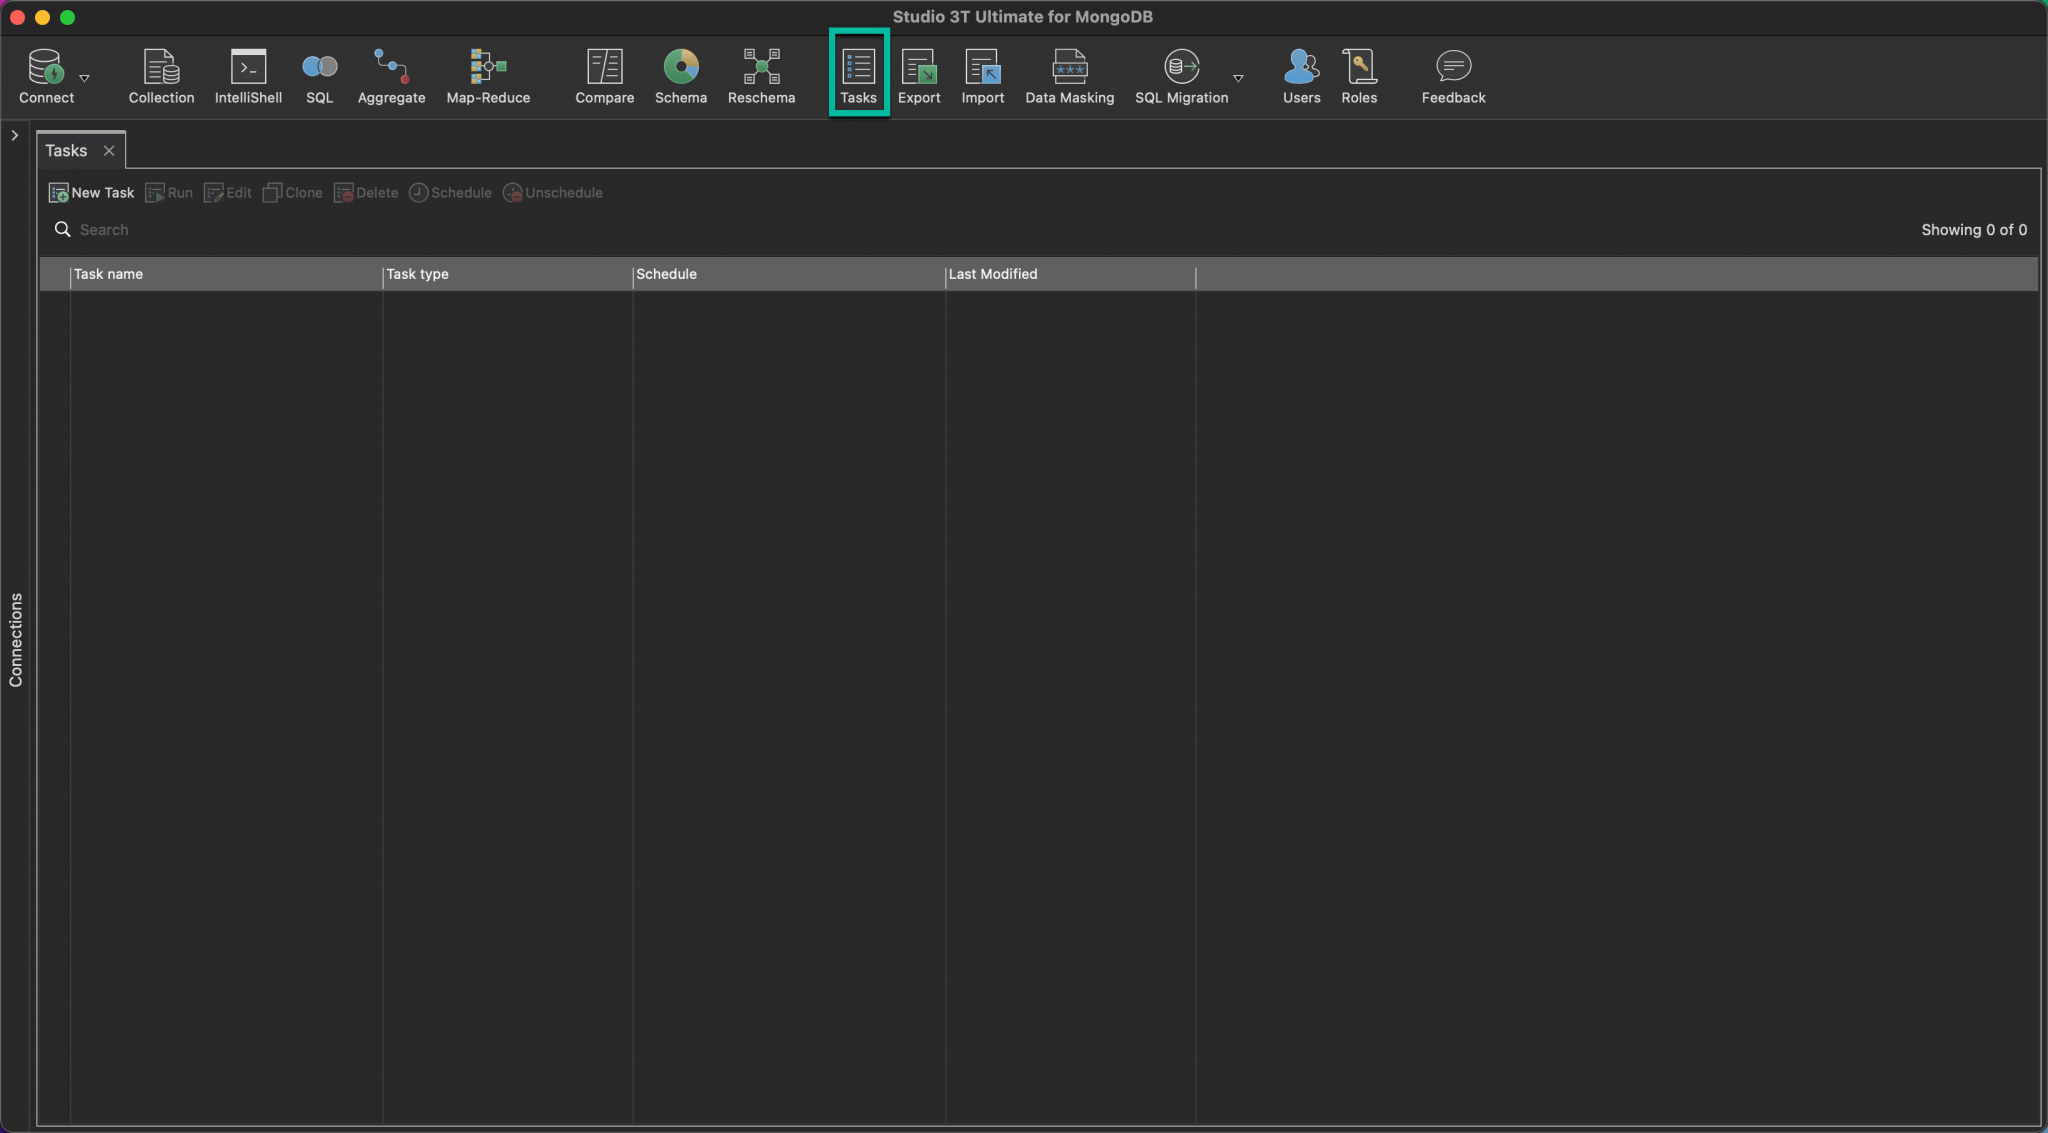Open the Feedback panel
The width and height of the screenshot is (2048, 1133).
pos(1451,75)
